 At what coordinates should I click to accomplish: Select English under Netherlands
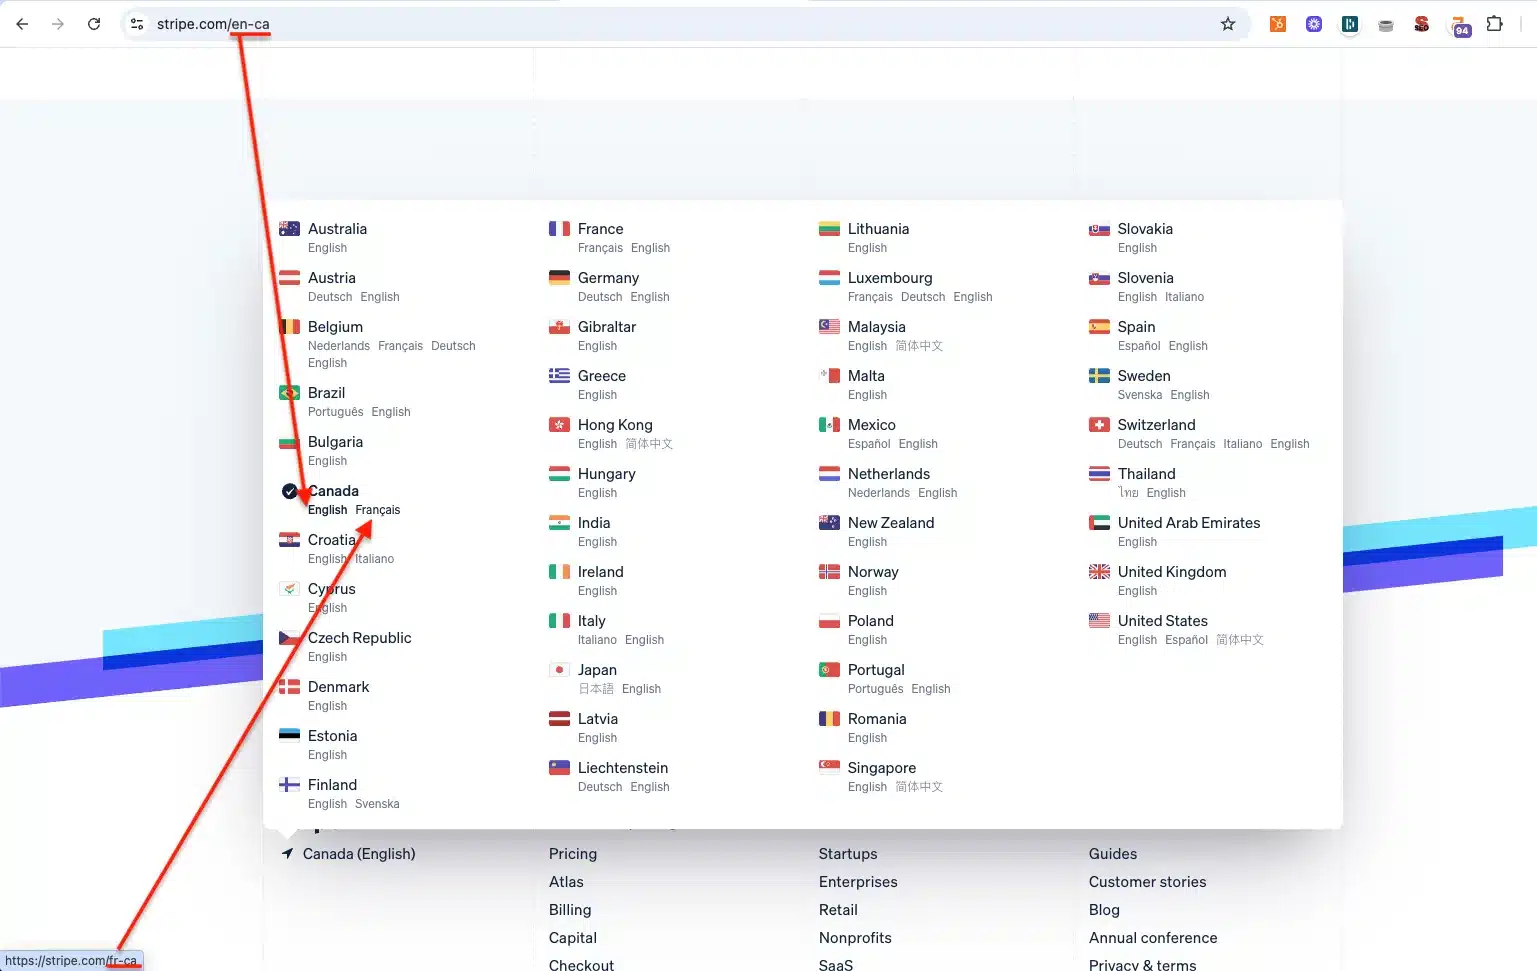[937, 493]
